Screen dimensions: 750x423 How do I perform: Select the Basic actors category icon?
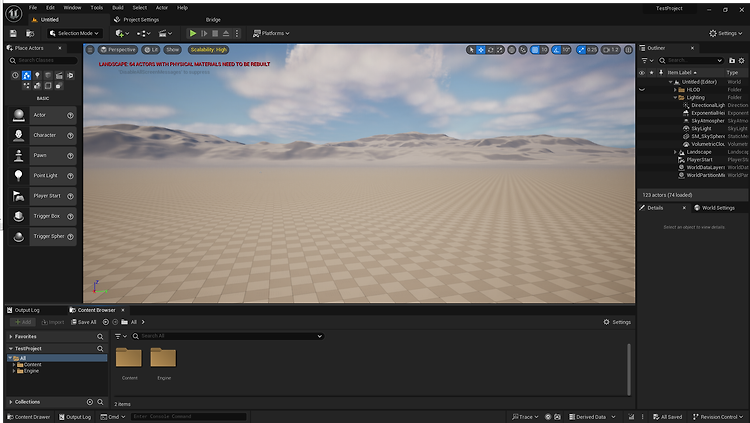(x=26, y=75)
